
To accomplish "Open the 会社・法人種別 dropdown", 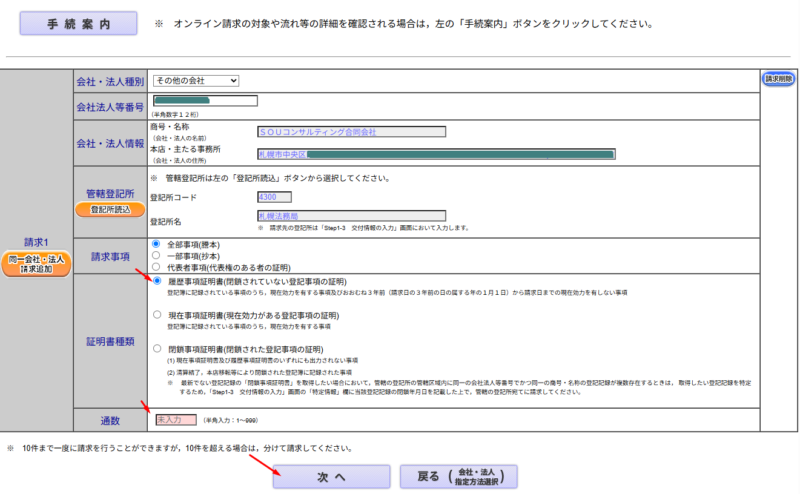I will click(195, 80).
